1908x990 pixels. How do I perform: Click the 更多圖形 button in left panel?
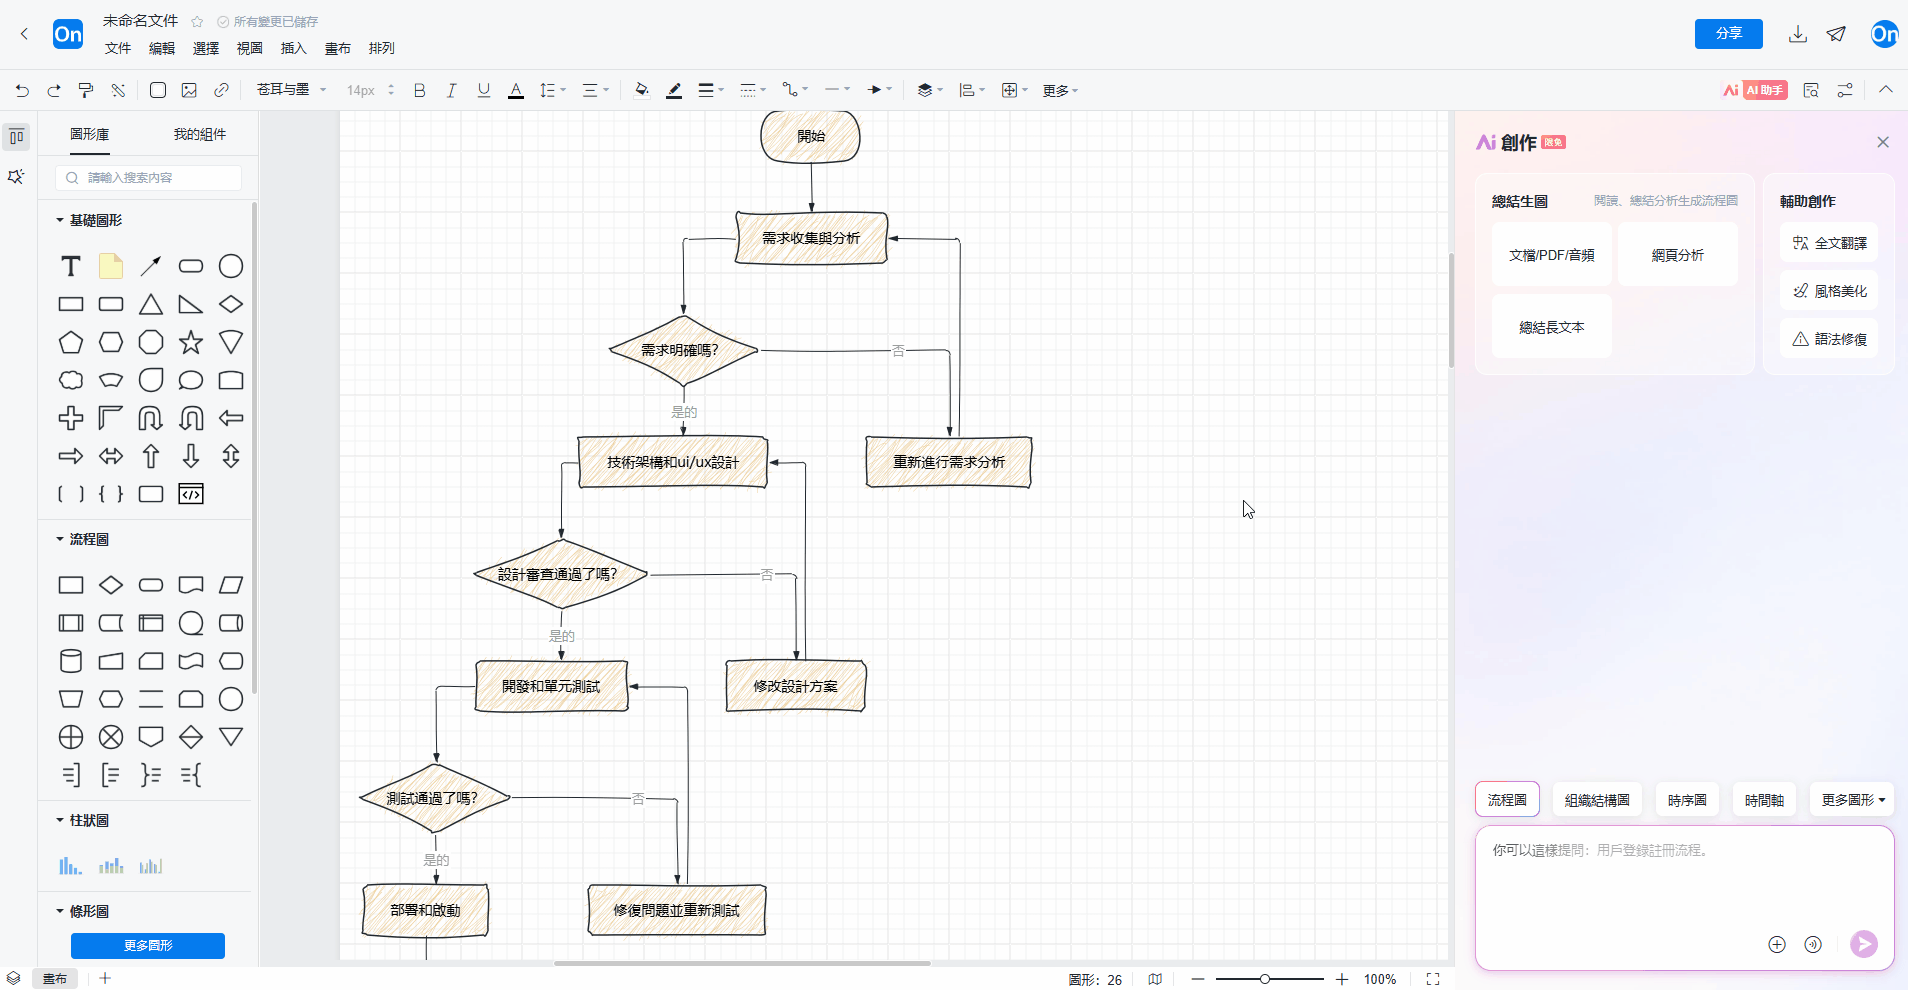[x=148, y=945]
